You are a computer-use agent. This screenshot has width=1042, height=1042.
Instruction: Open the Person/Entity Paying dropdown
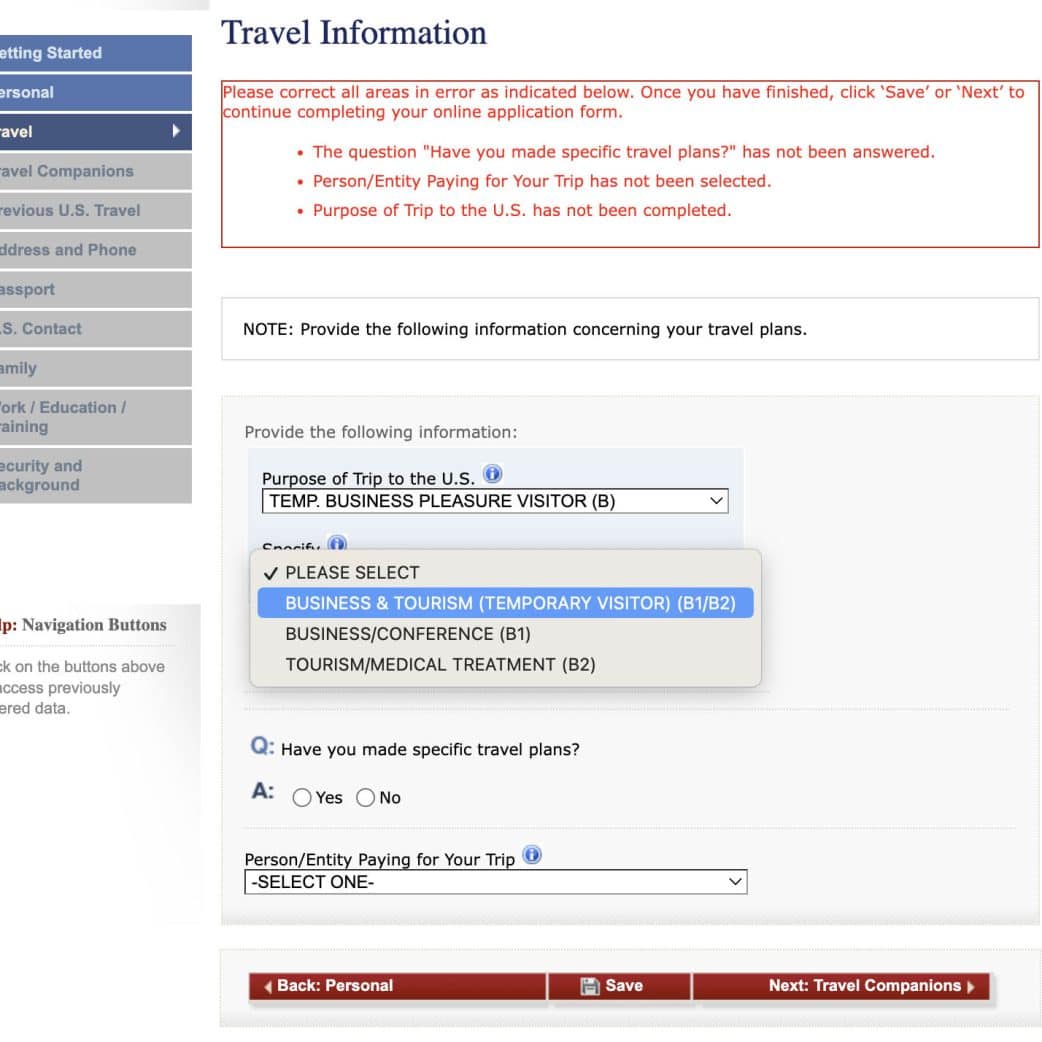(495, 882)
